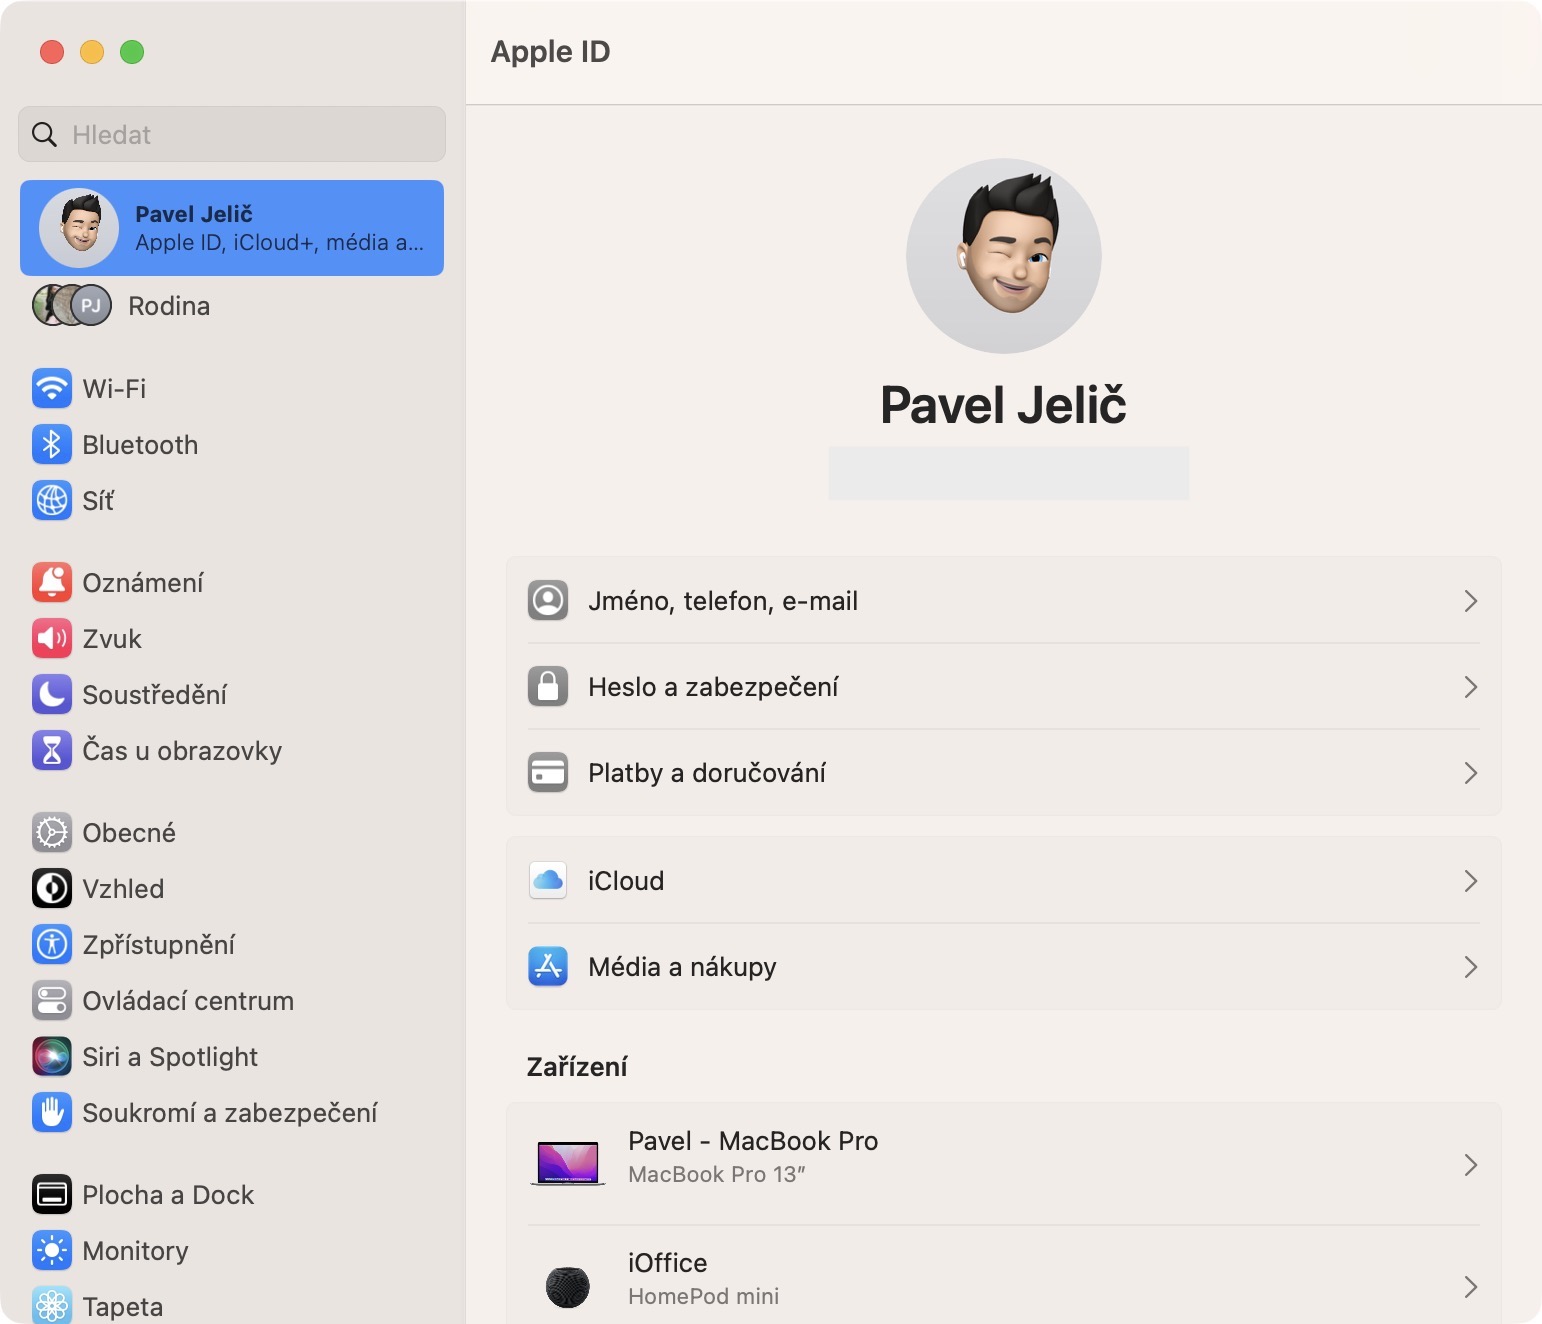Click the Soukromí a zabezpečení hand icon
The width and height of the screenshot is (1542, 1324).
click(52, 1112)
